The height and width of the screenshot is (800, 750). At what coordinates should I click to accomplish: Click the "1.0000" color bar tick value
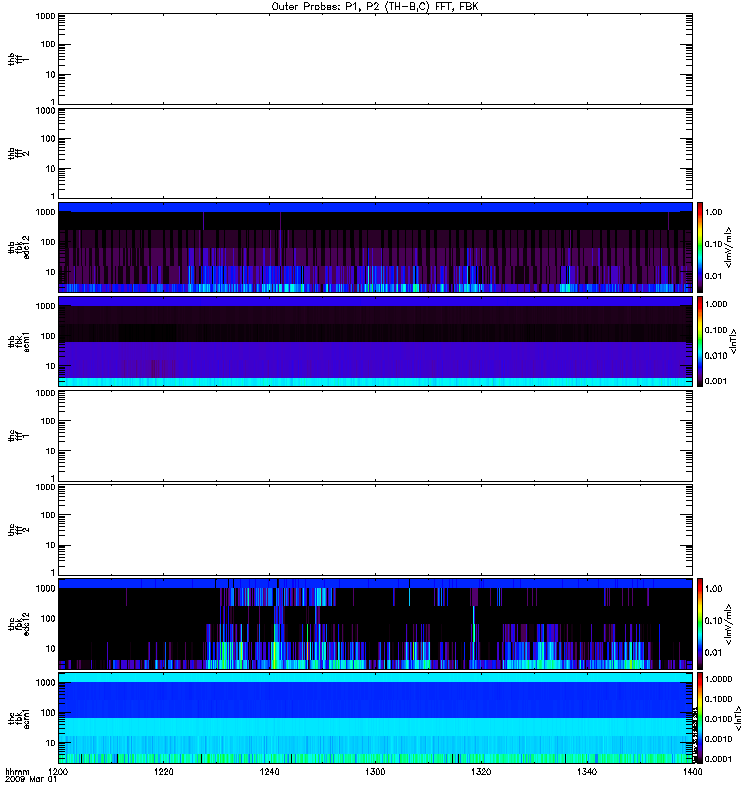[718, 679]
